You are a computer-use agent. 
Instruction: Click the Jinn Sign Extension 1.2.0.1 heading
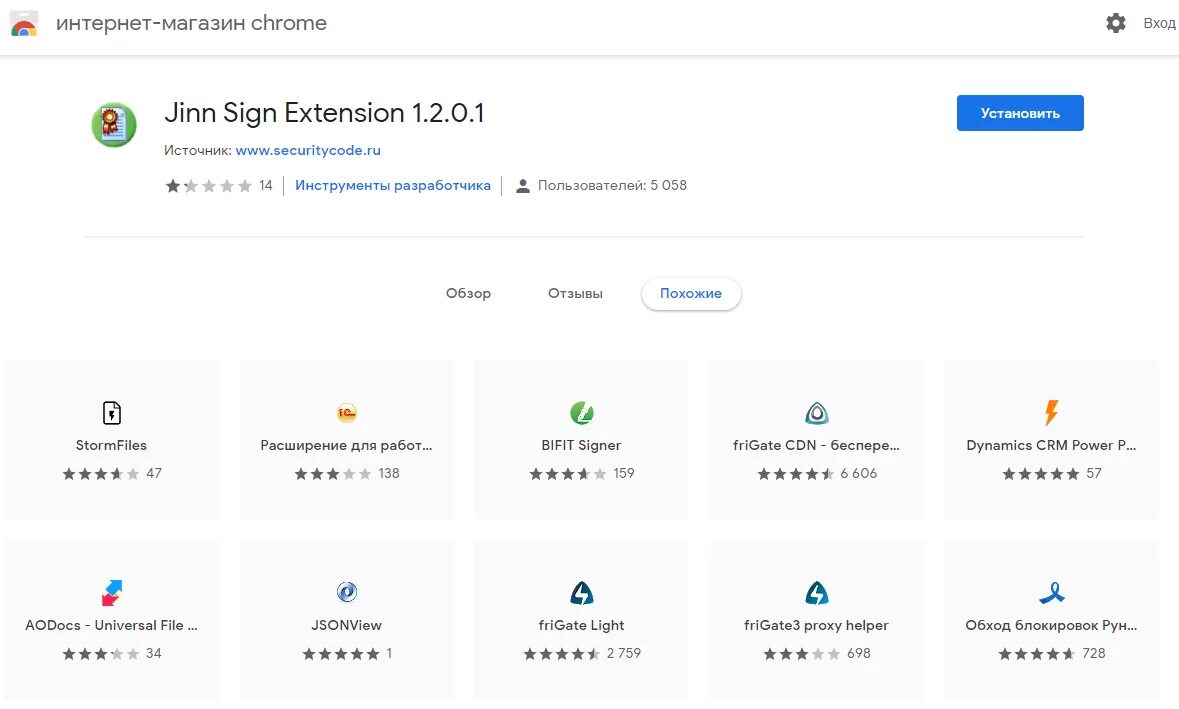tap(324, 113)
